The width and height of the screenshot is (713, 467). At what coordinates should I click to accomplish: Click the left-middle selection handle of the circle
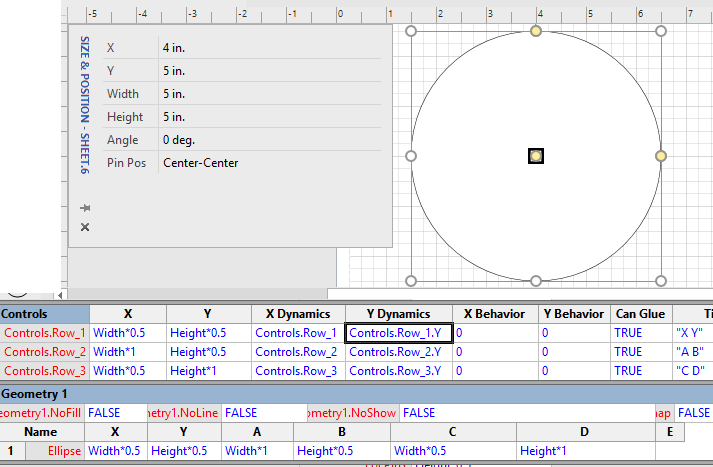click(x=411, y=156)
